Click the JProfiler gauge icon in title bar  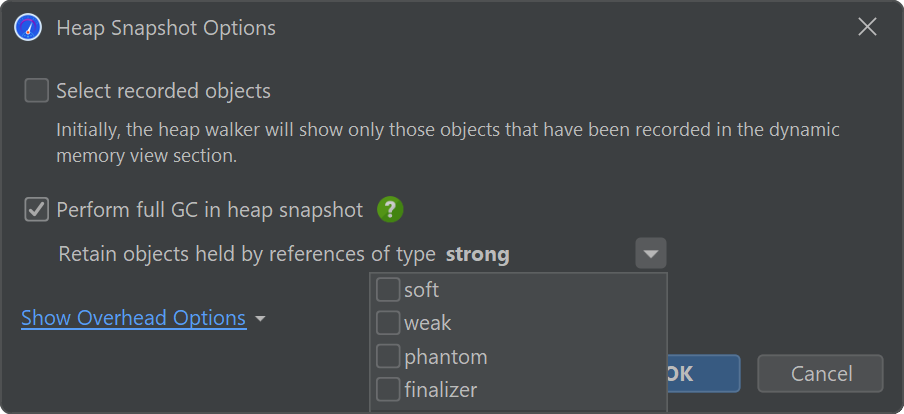(28, 28)
